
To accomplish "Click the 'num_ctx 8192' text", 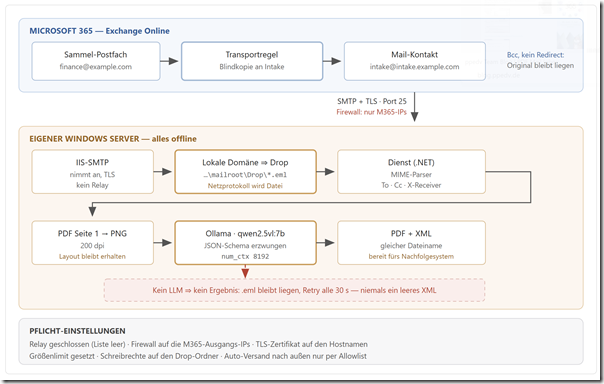I will [245, 257].
